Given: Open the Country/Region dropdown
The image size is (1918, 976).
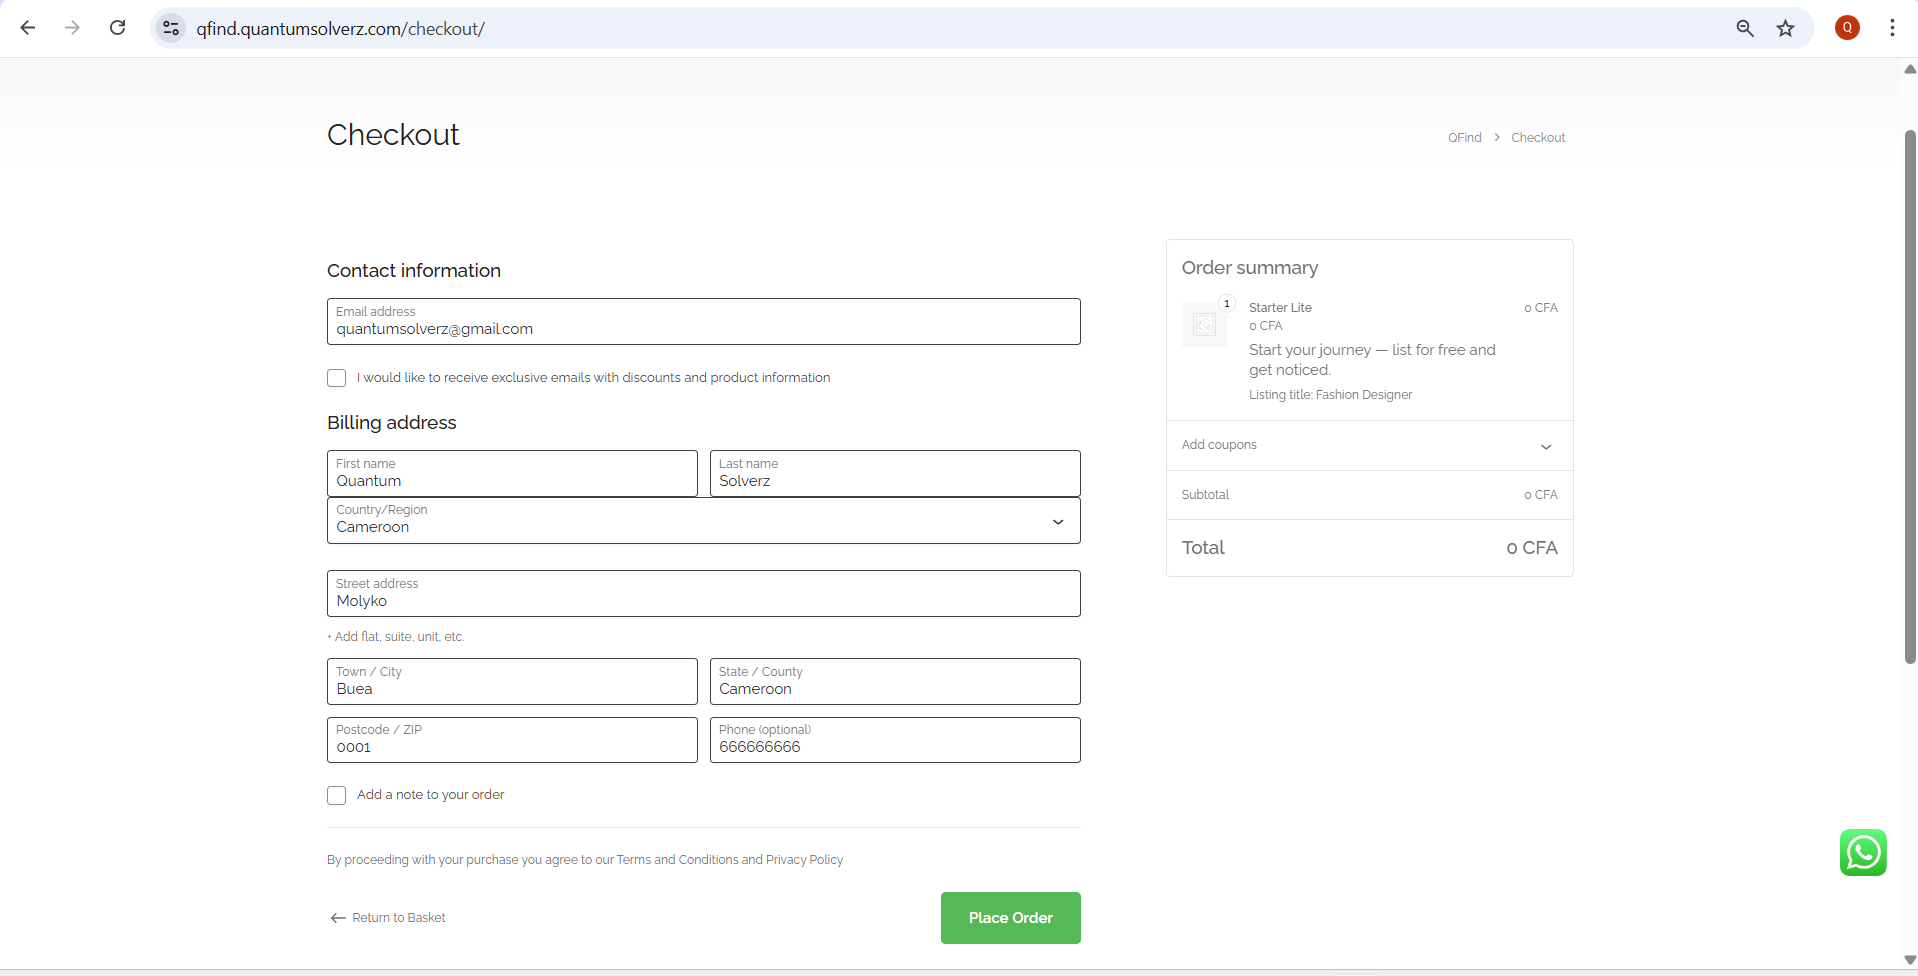Looking at the screenshot, I should point(703,521).
